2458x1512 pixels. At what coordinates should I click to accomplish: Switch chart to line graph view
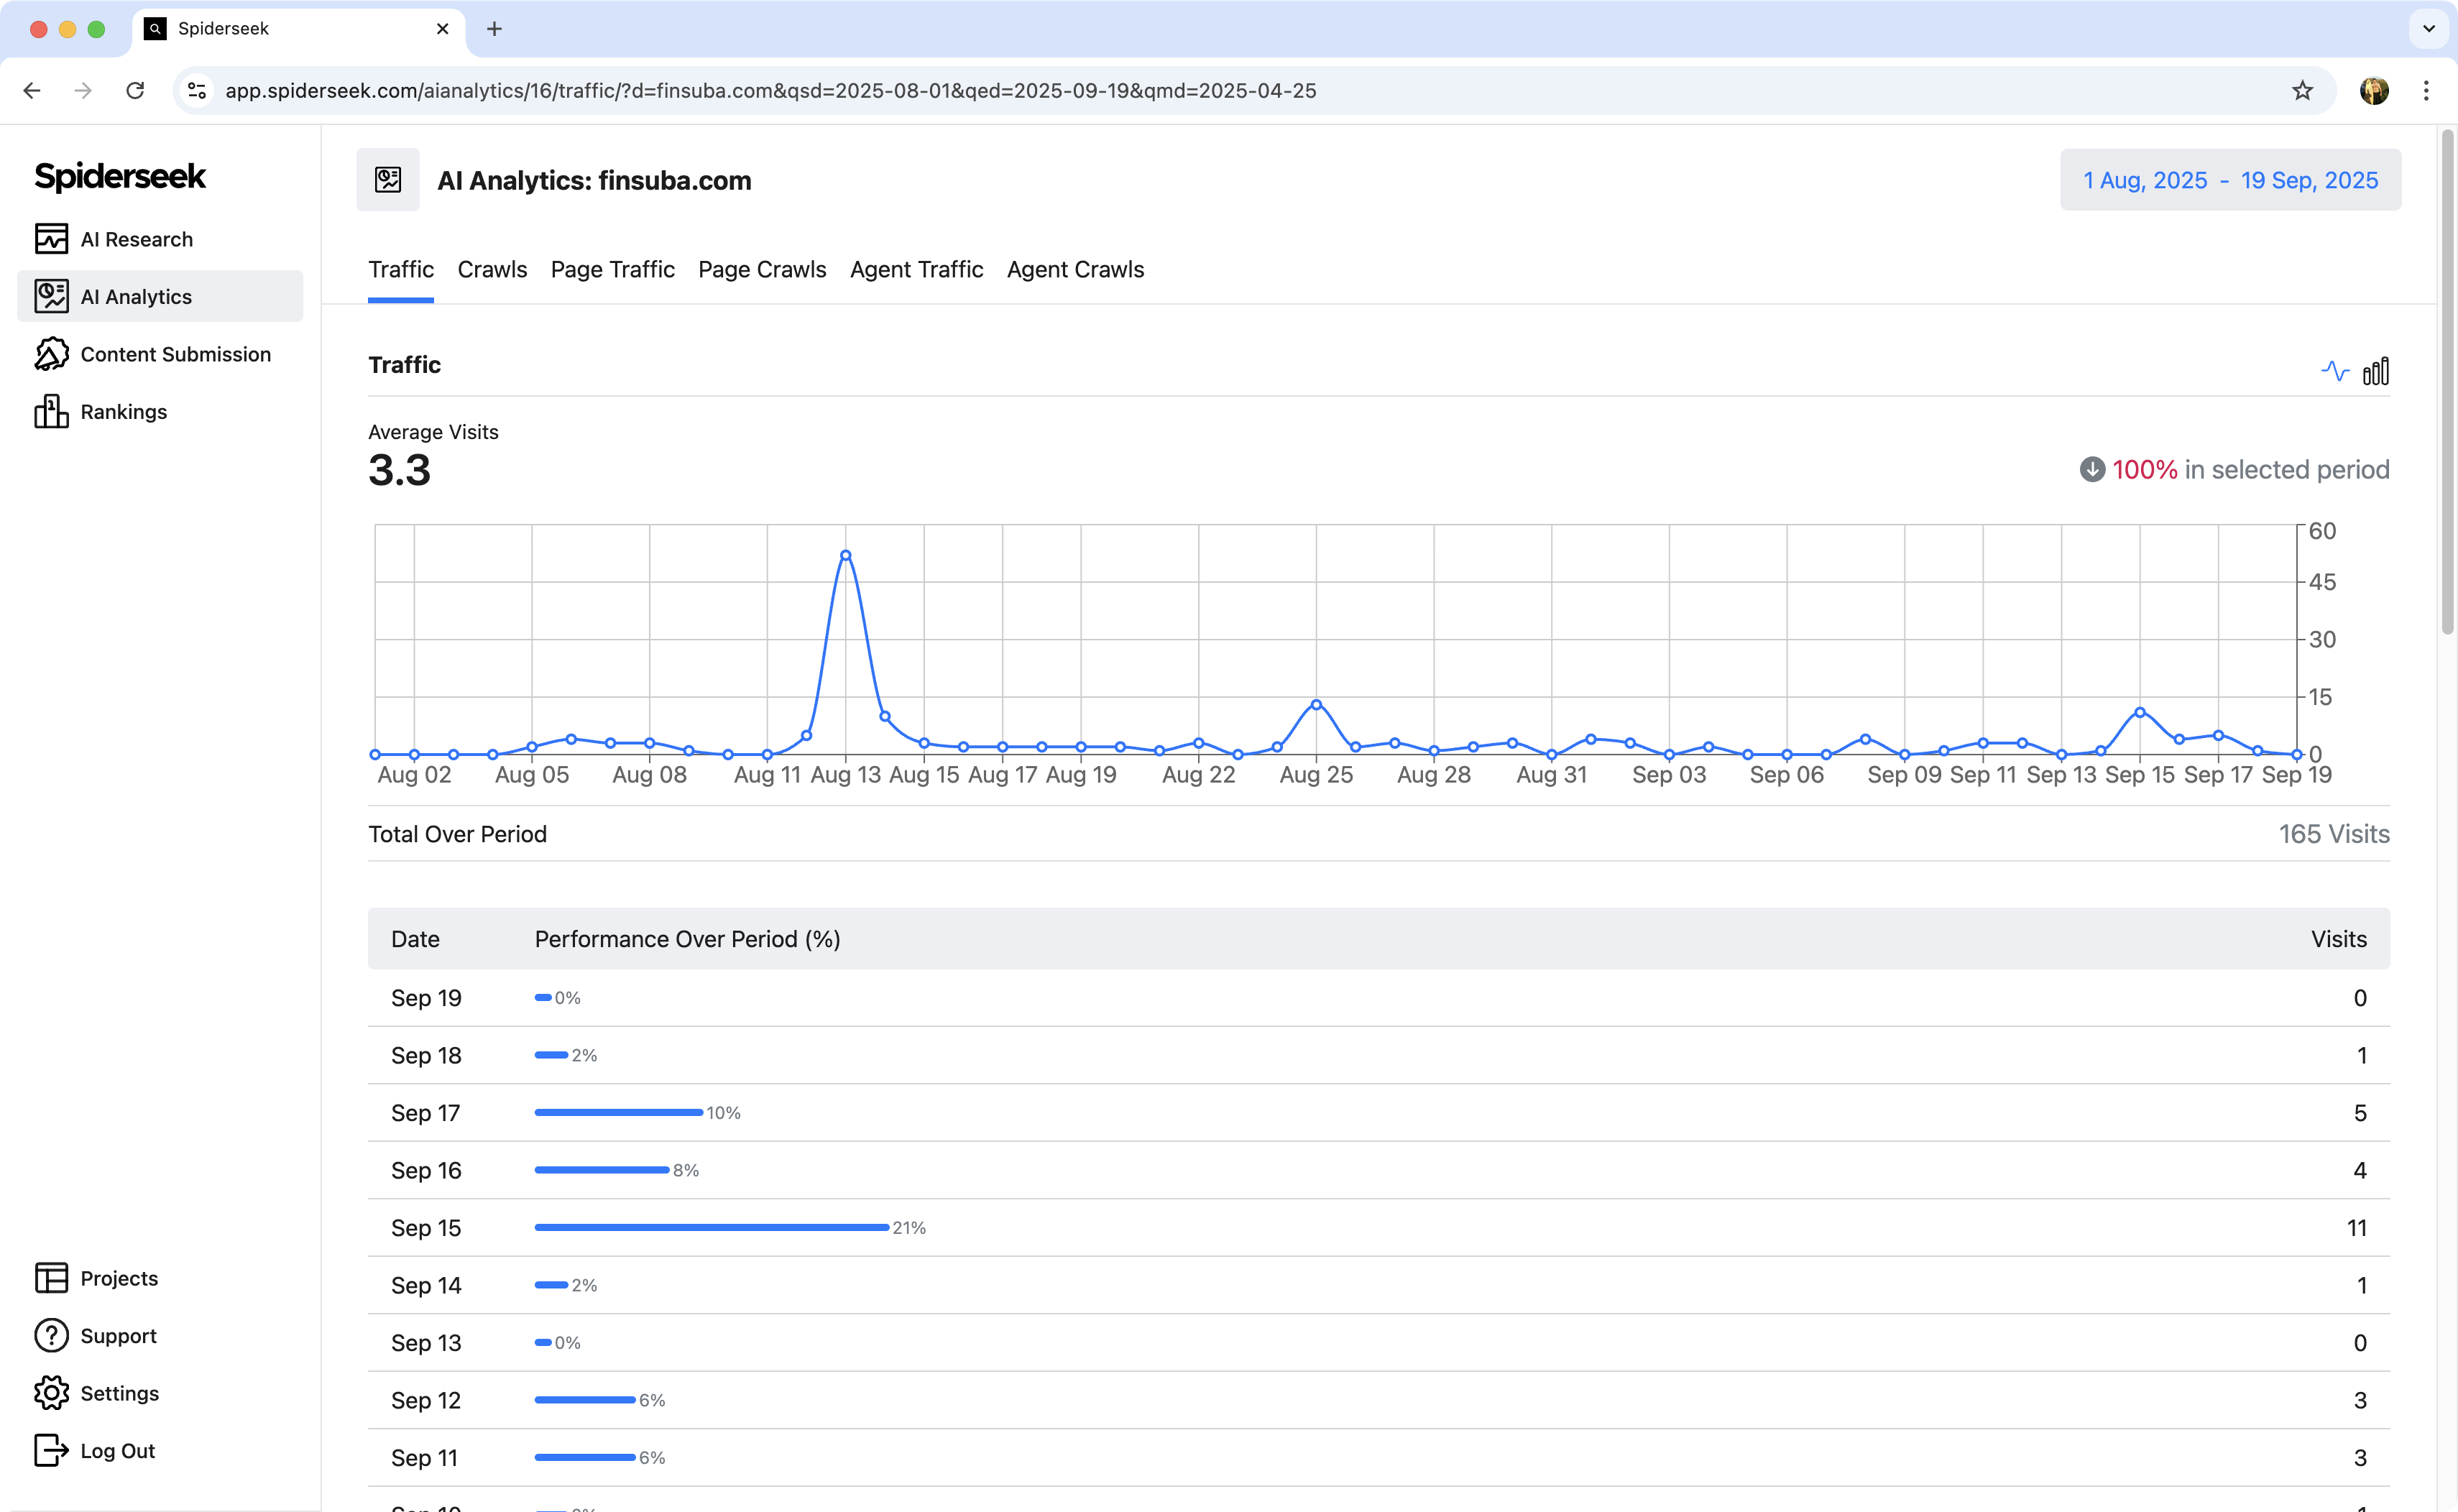coord(2335,371)
